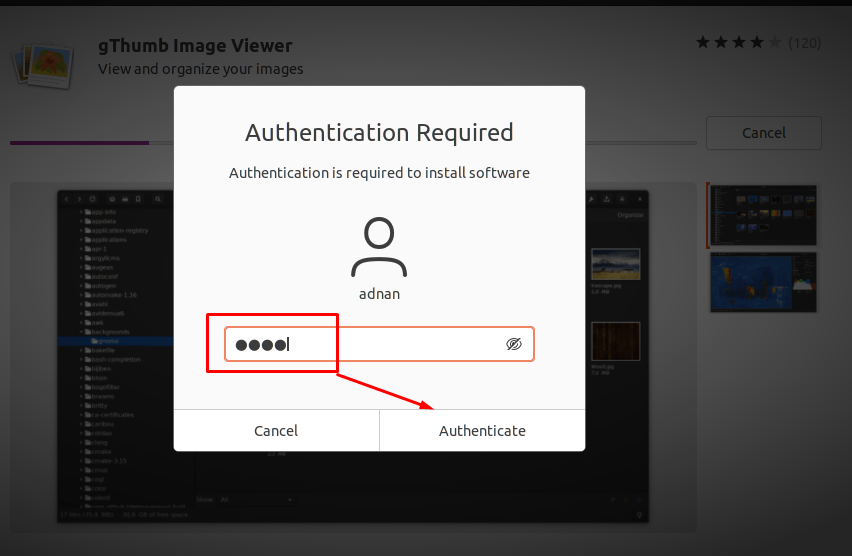Screen dimensions: 852x556
Task: Click the adnan username label
Action: [x=379, y=294]
